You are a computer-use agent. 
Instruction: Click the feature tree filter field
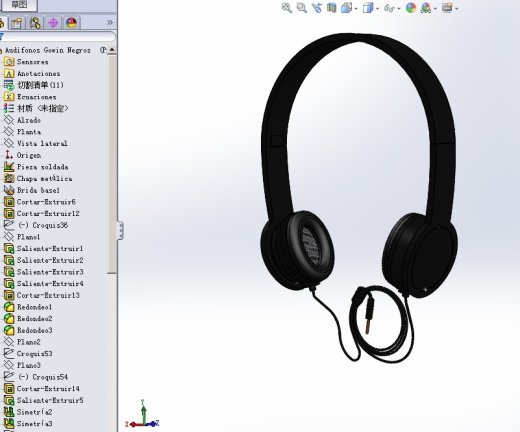pos(58,37)
